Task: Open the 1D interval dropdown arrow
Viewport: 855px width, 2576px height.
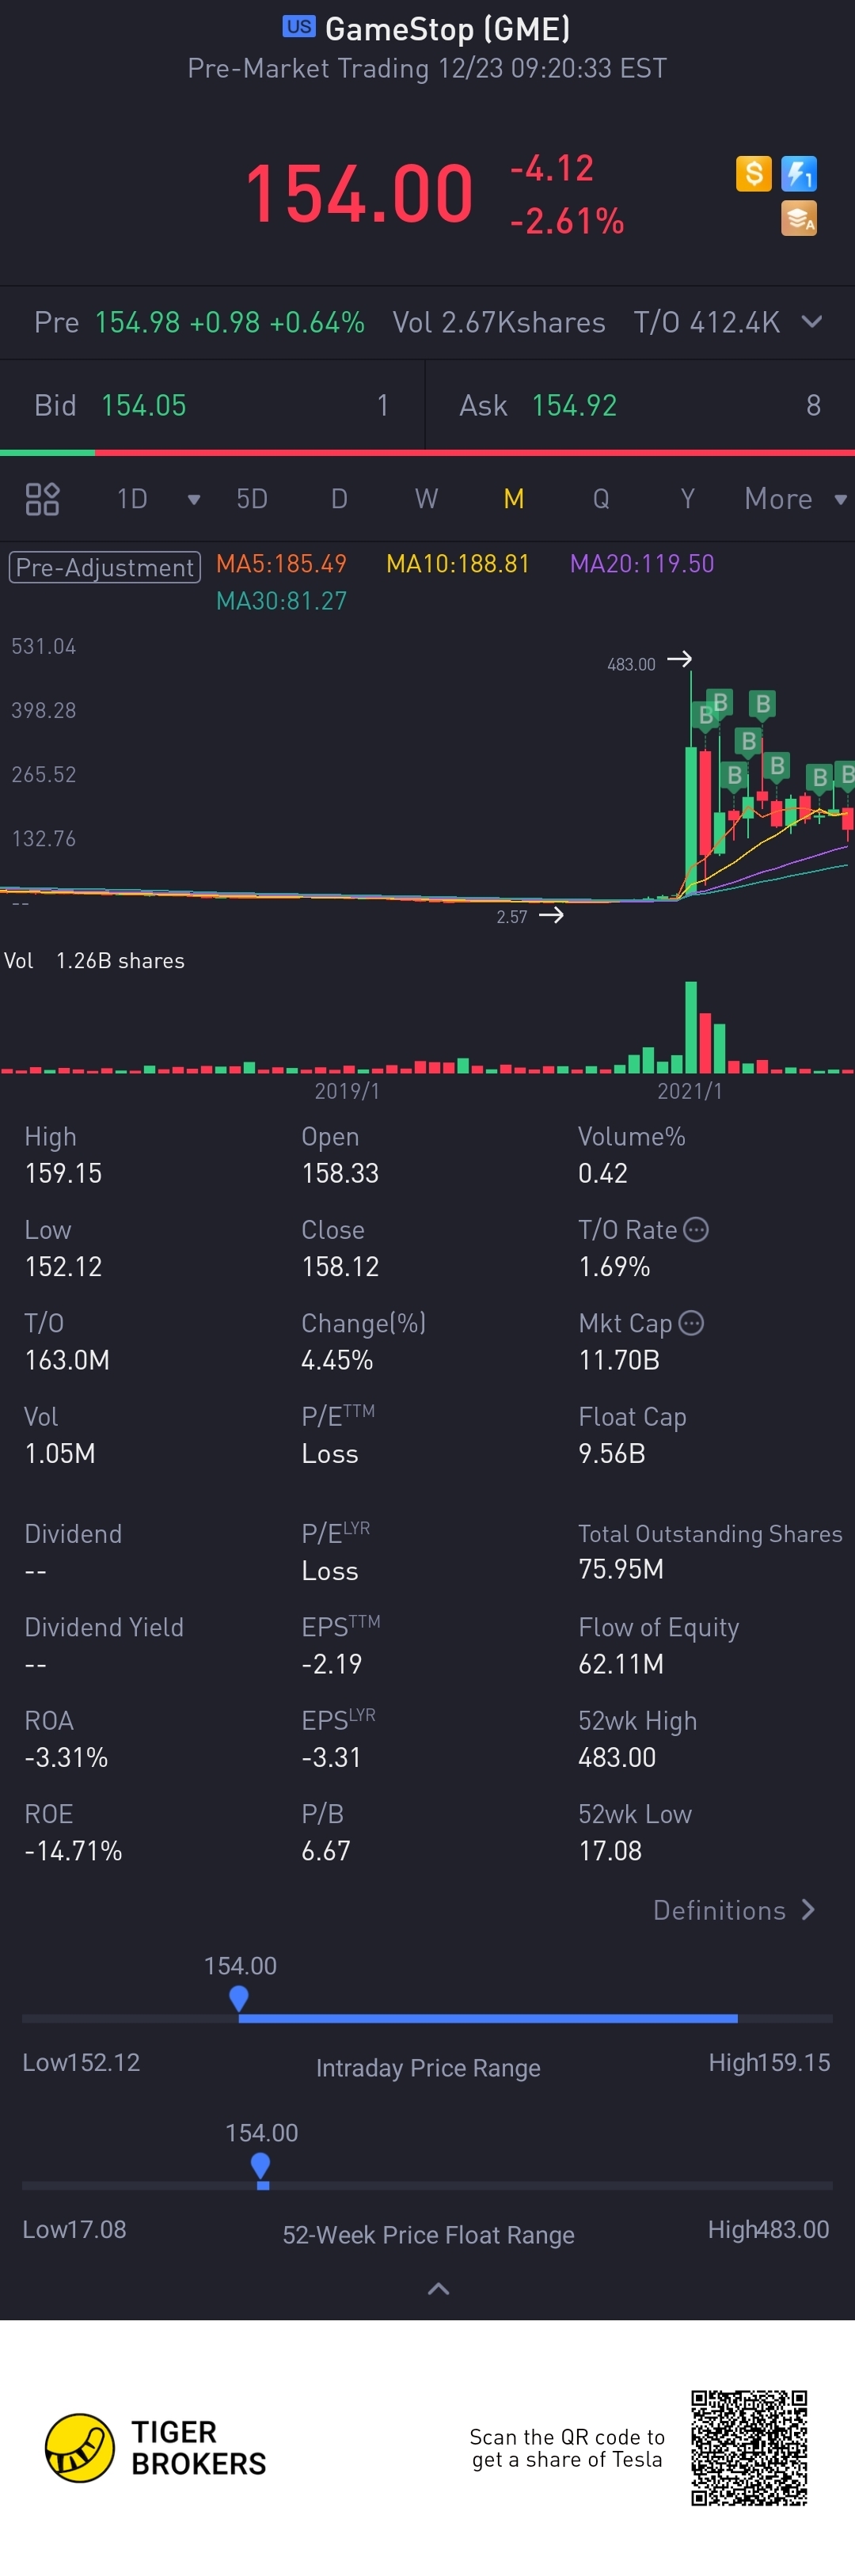Action: click(194, 500)
